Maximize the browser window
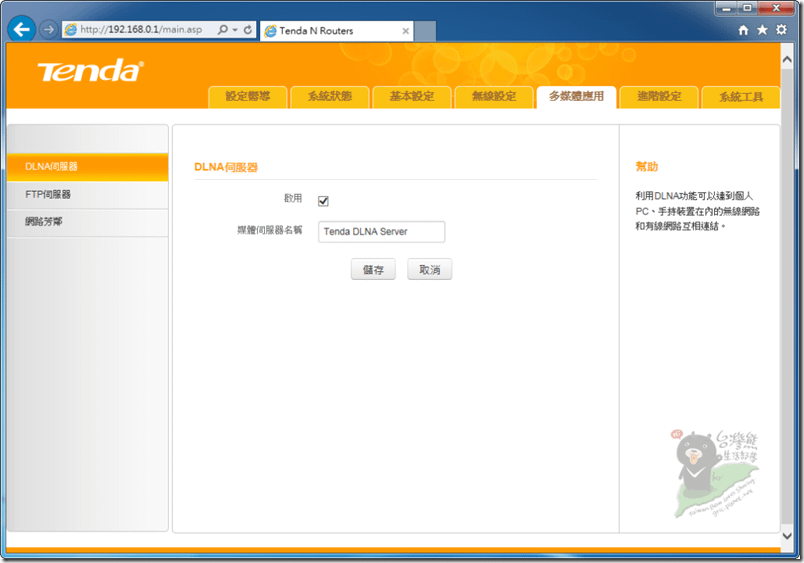 747,8
